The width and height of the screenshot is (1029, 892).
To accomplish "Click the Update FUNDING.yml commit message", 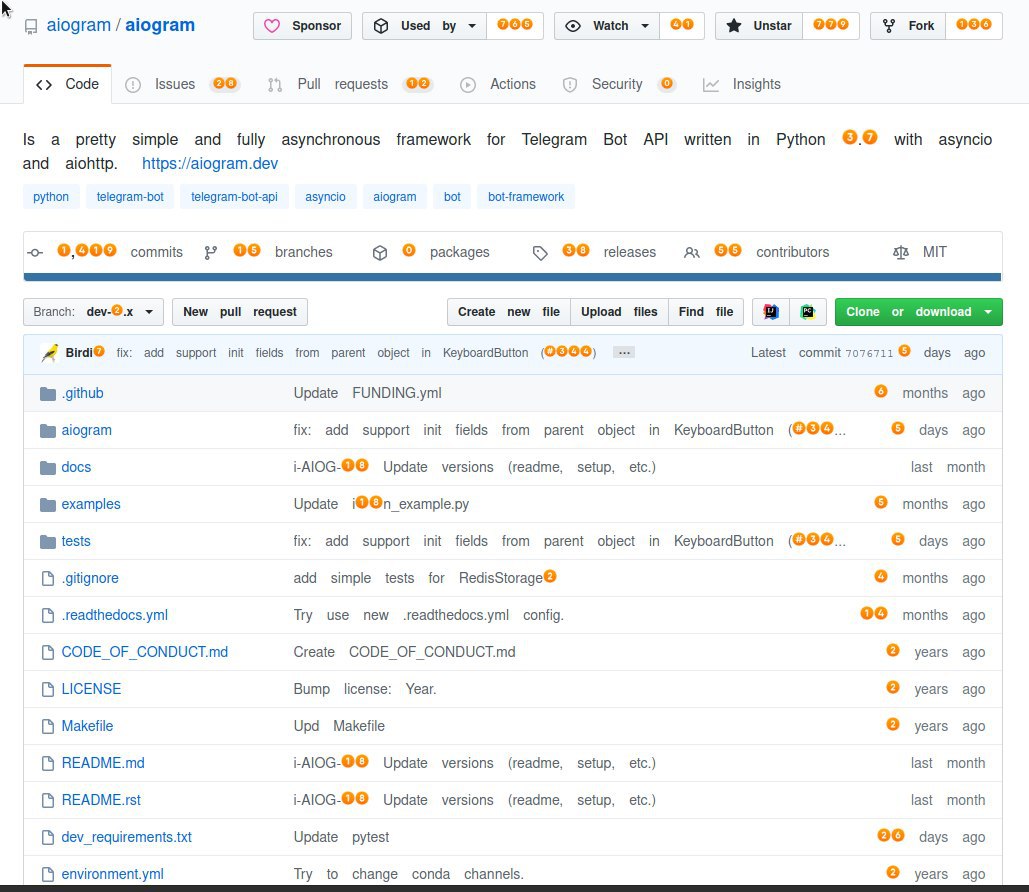I will (x=368, y=393).
